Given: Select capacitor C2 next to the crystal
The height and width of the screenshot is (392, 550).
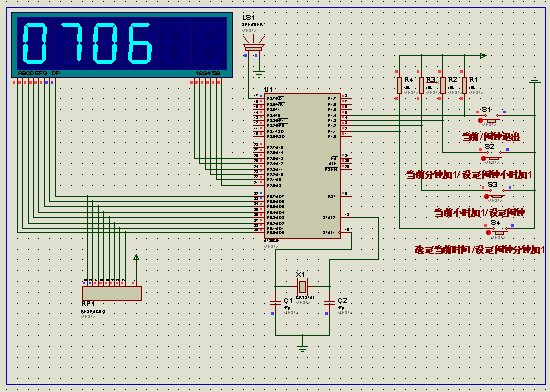Looking at the screenshot, I should point(329,302).
